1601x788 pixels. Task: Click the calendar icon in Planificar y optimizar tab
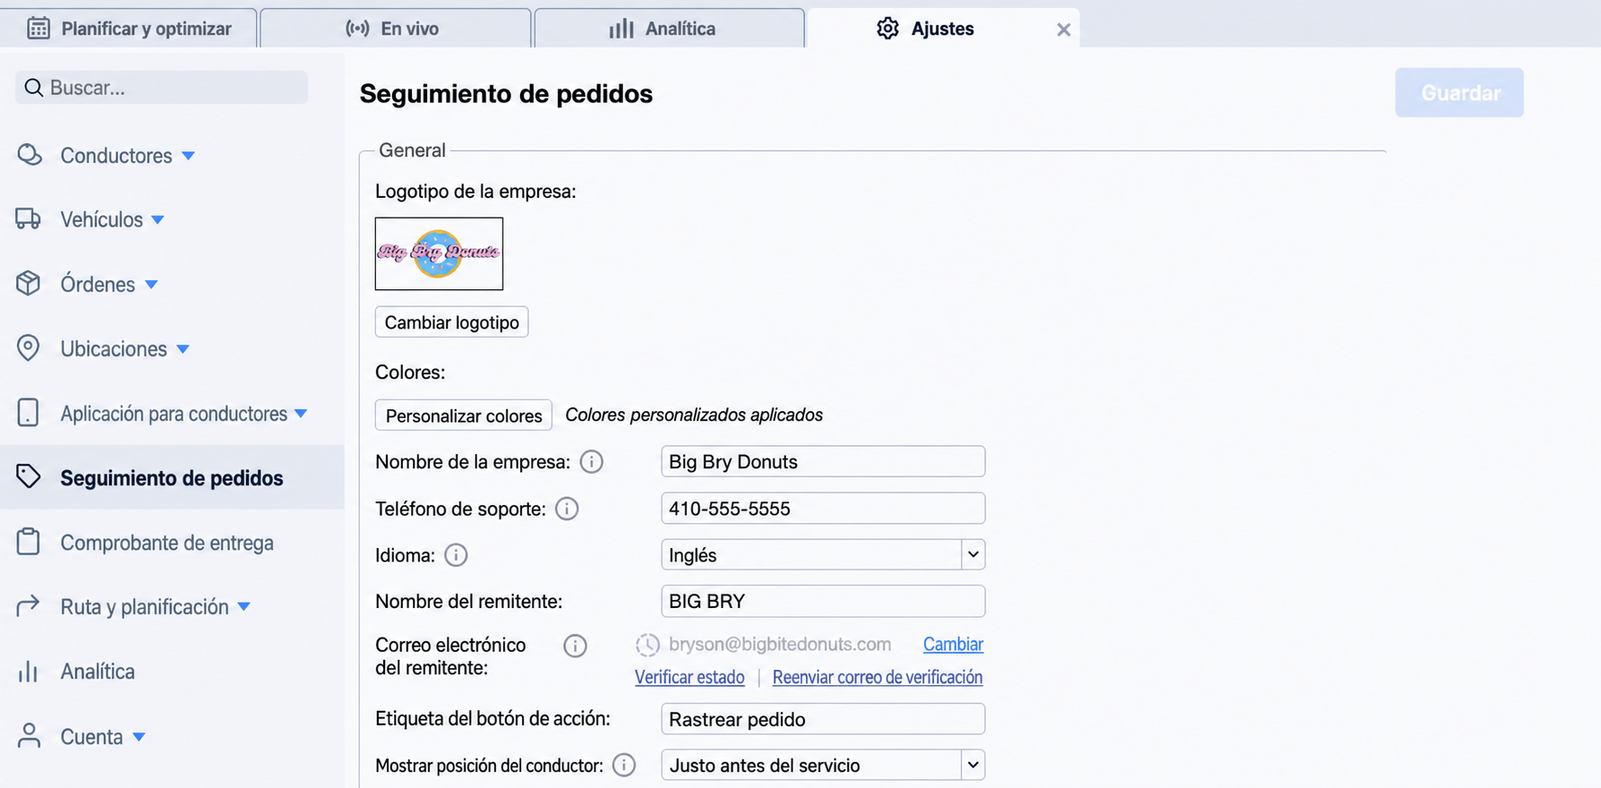pos(38,28)
